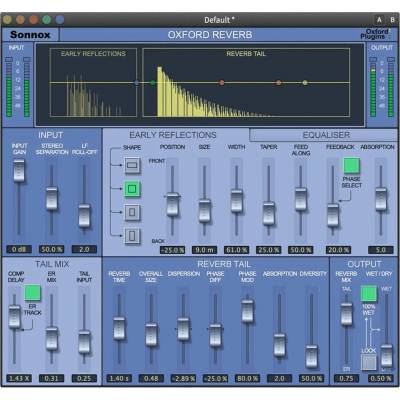Click the Feed Along fader handle
Image resolution: width=400 pixels, height=400 pixels.
(300, 199)
